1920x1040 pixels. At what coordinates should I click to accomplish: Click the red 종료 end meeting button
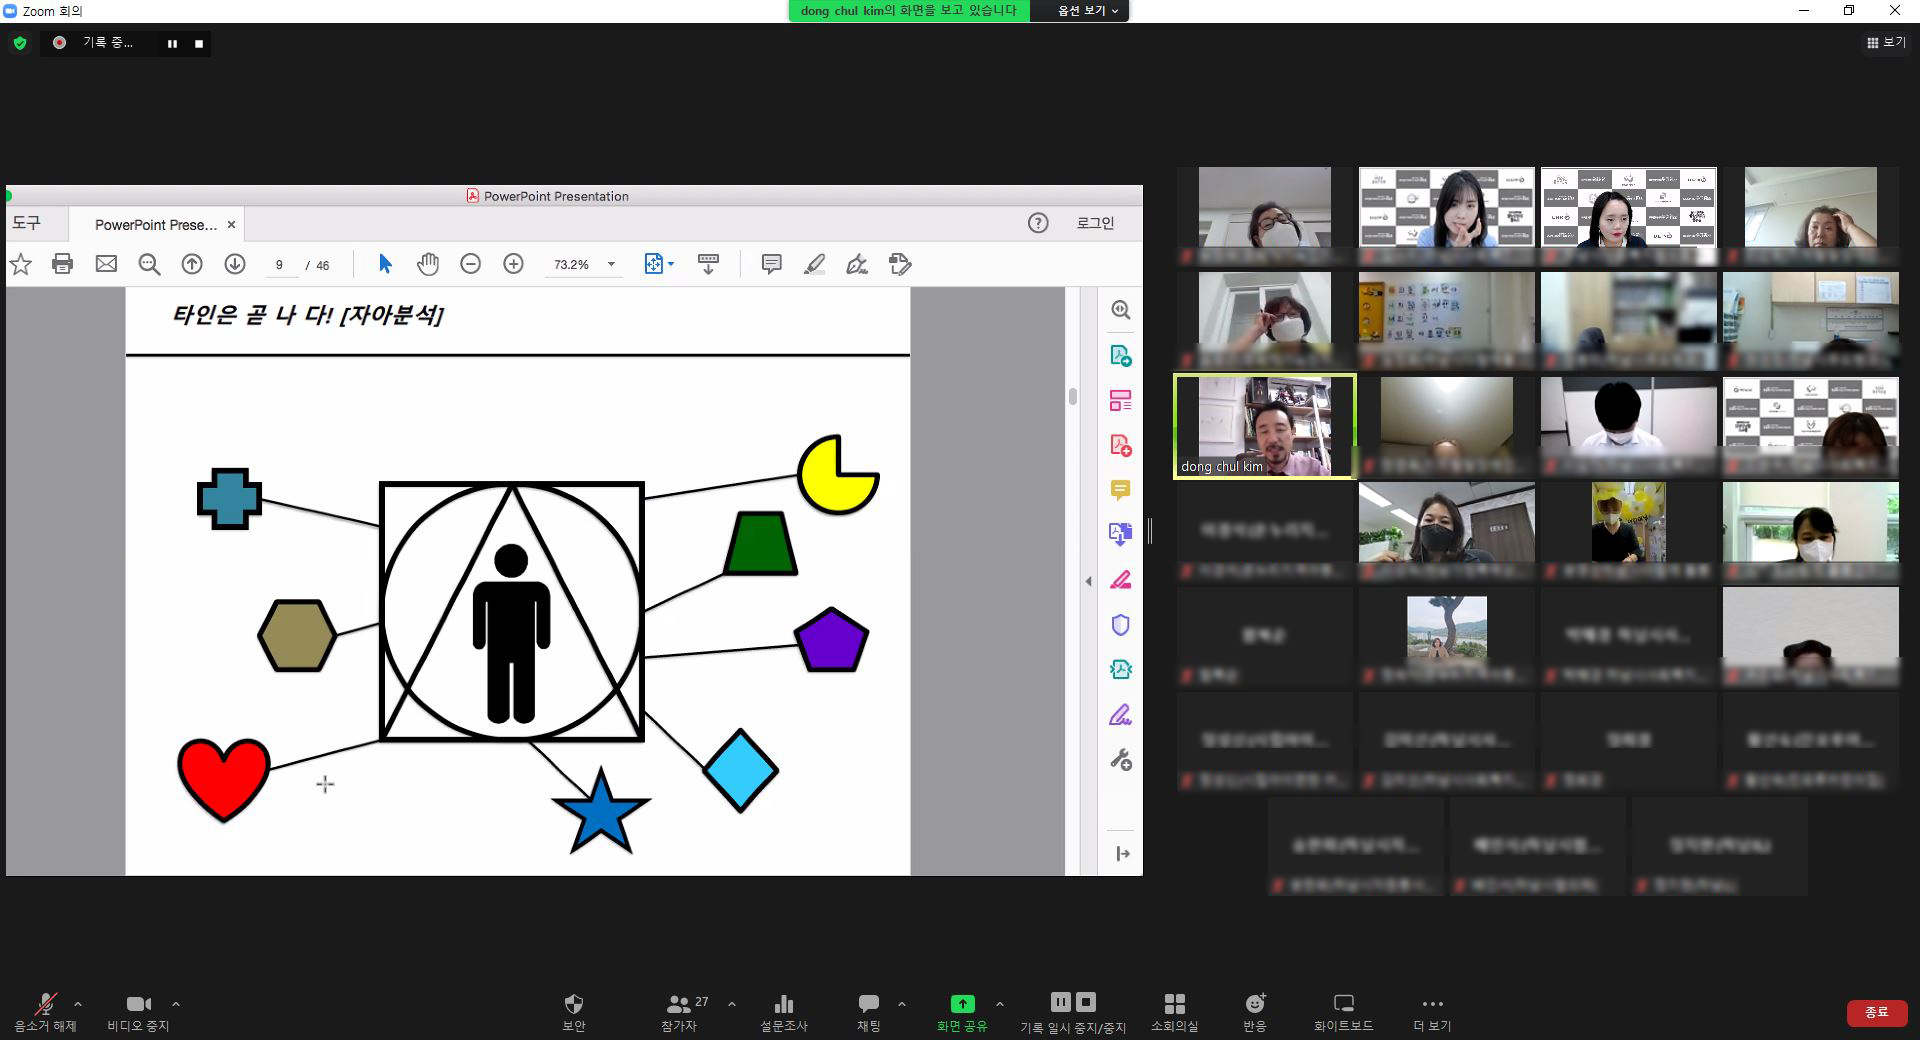point(1876,1012)
